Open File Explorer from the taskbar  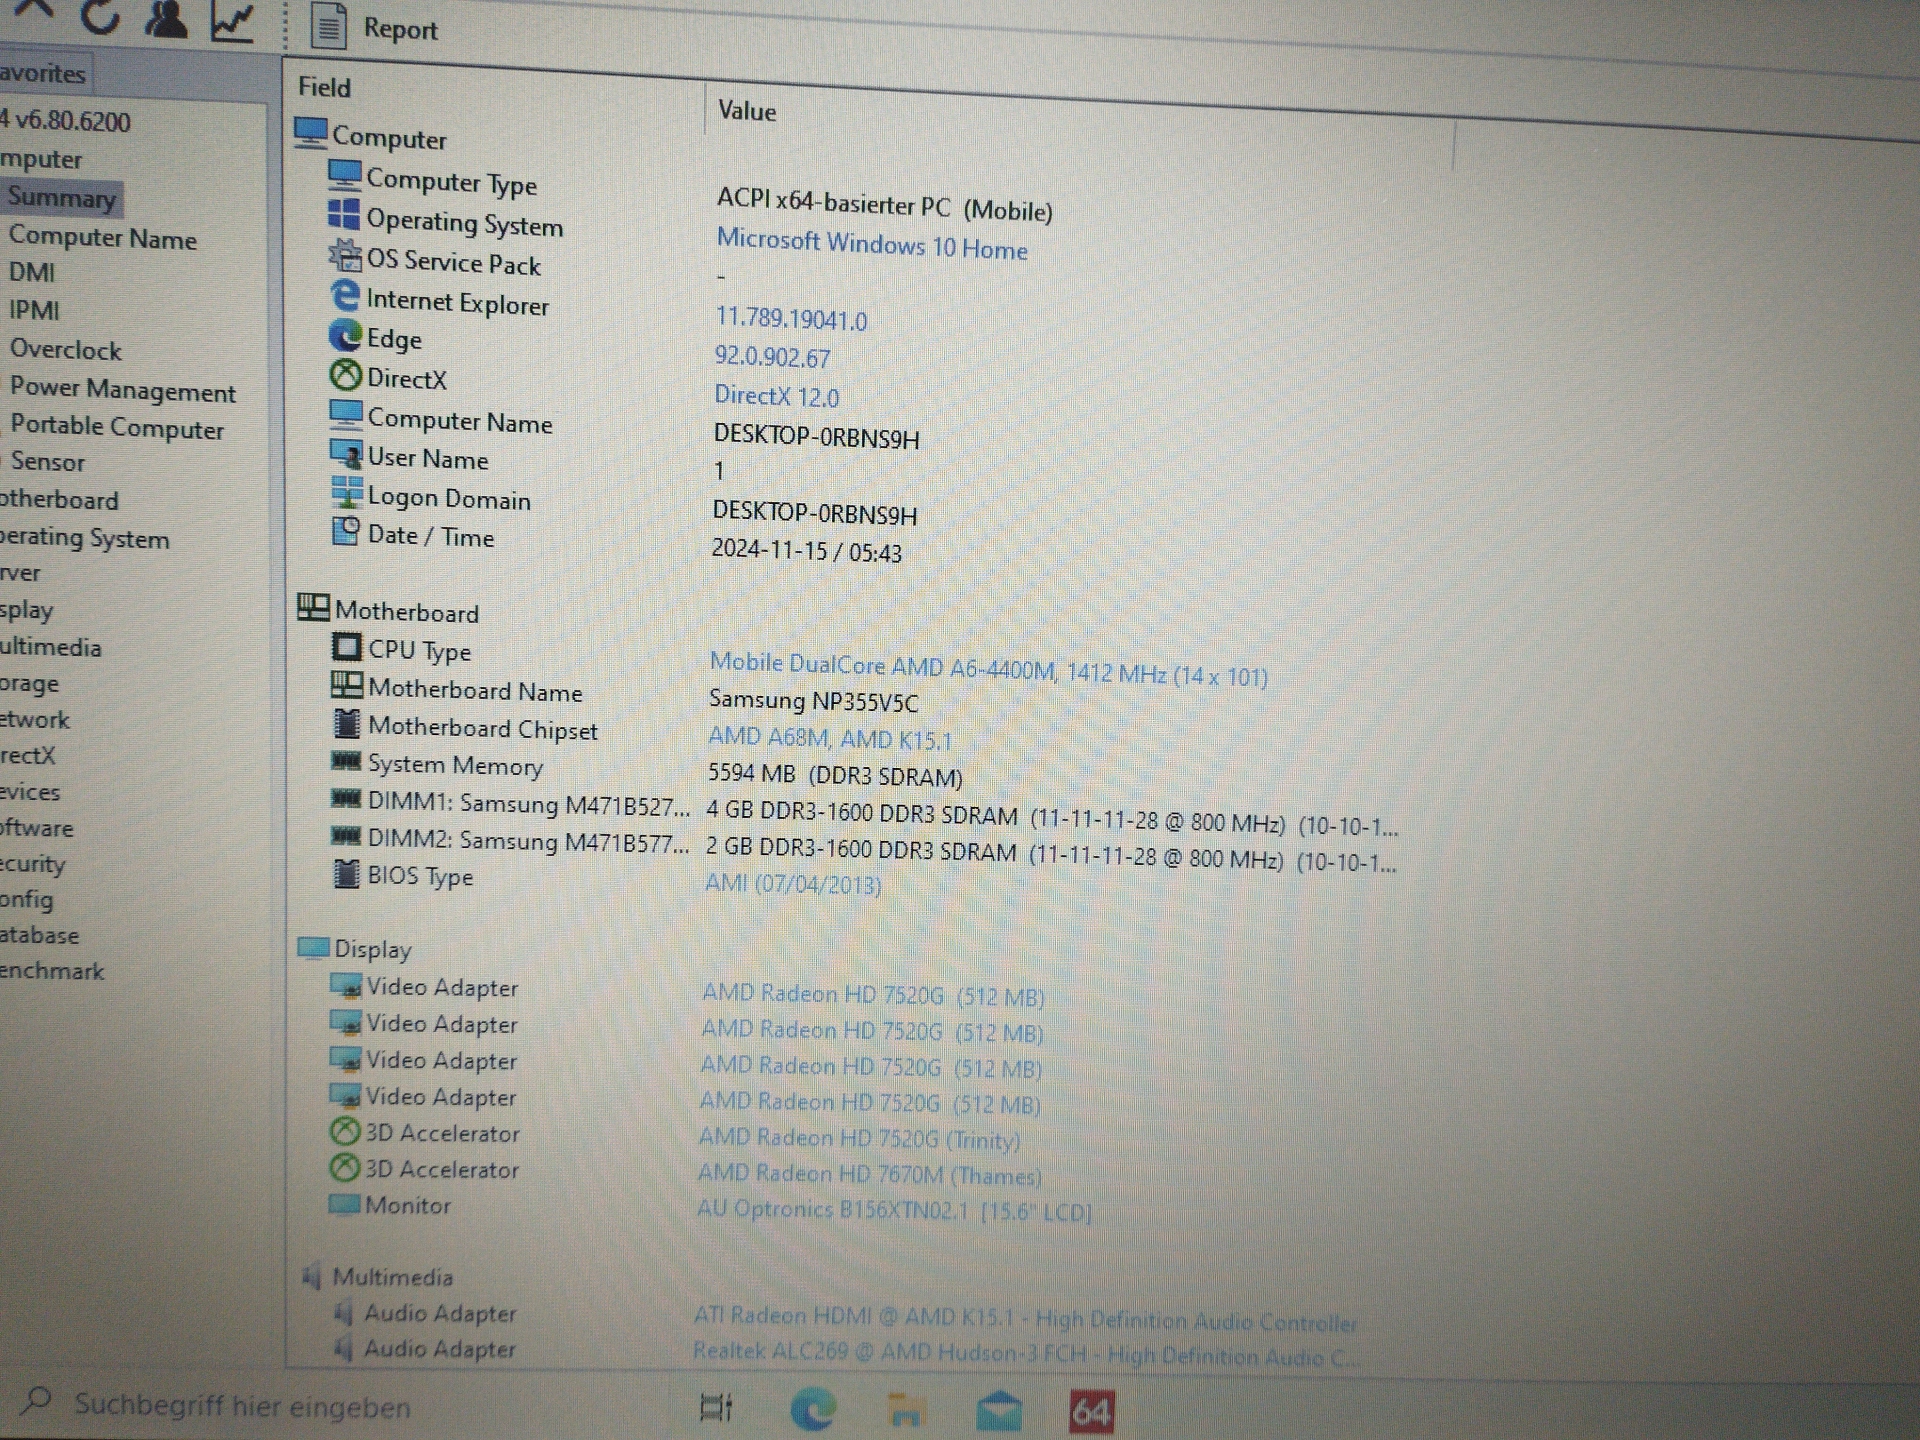pyautogui.click(x=905, y=1411)
